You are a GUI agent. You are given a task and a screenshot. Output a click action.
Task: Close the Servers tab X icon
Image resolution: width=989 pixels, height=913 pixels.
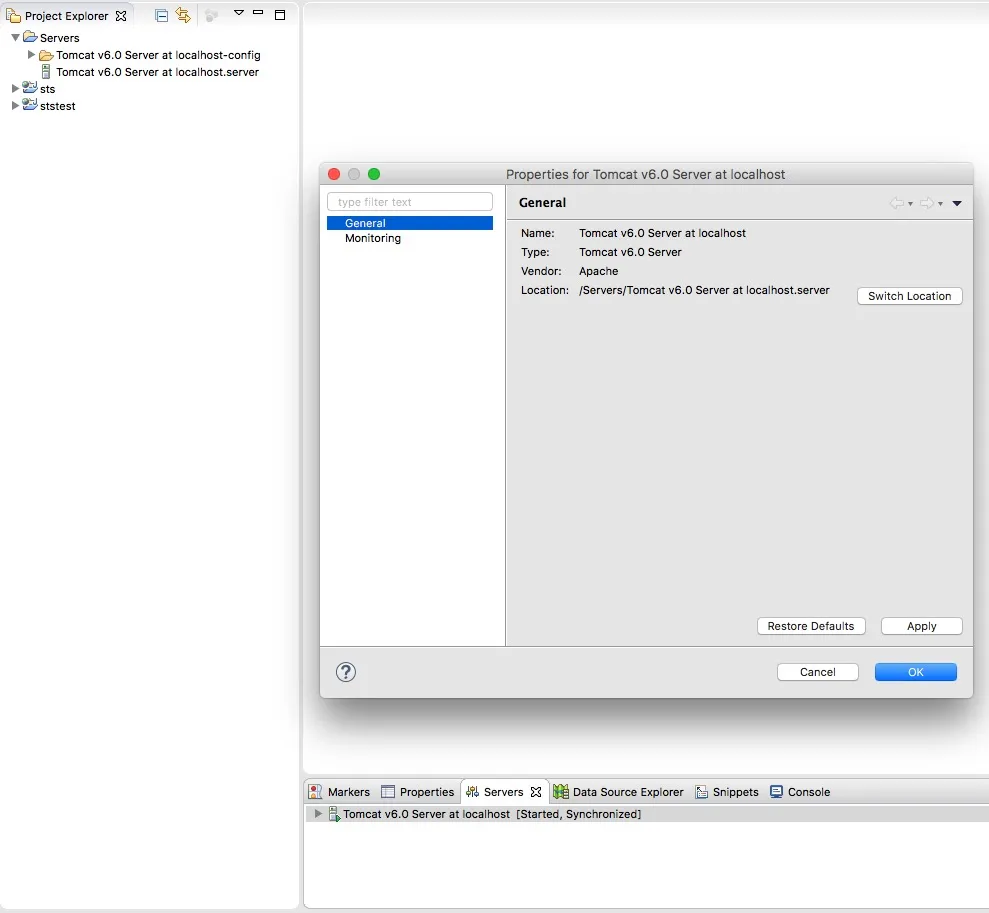coord(536,792)
